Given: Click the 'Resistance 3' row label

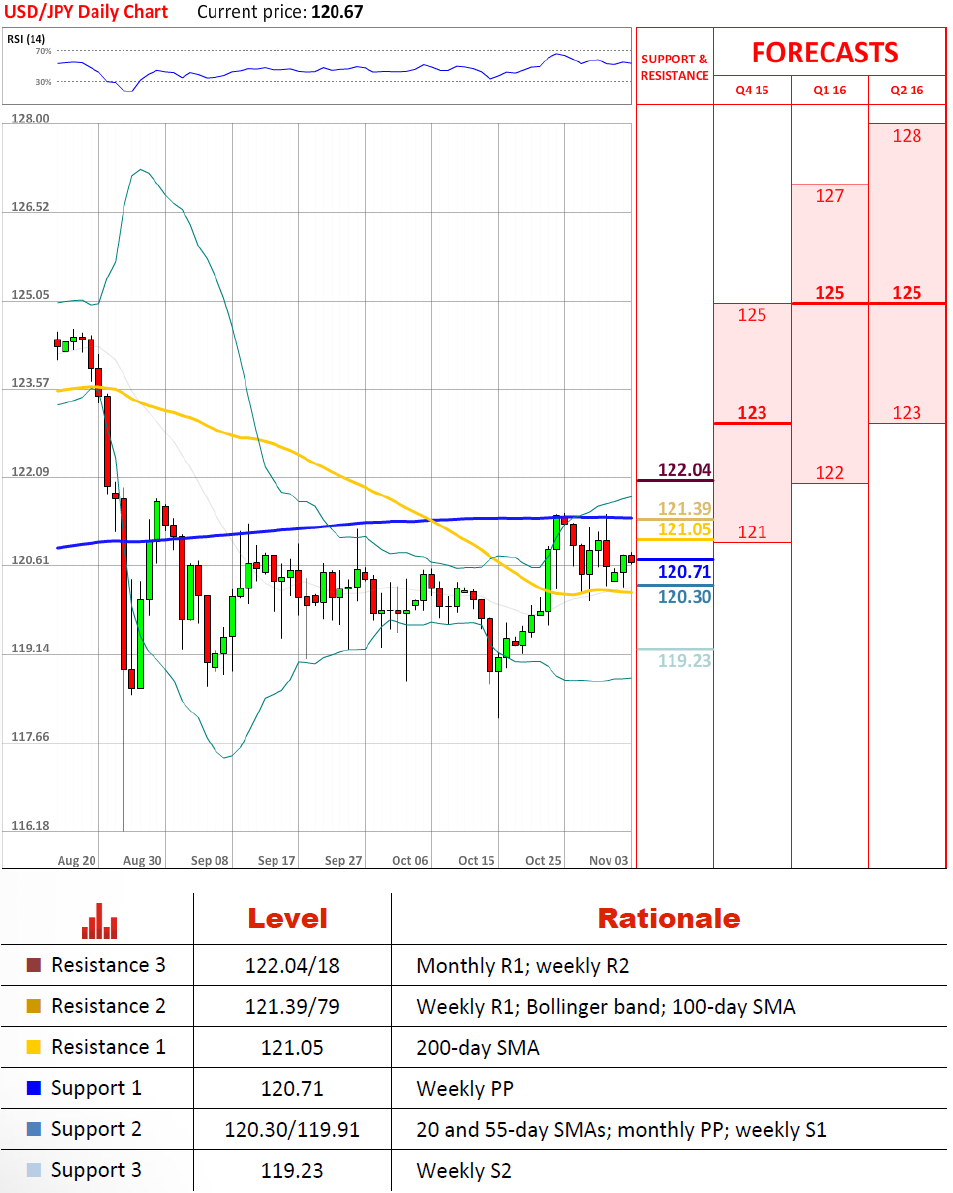Looking at the screenshot, I should coord(108,965).
